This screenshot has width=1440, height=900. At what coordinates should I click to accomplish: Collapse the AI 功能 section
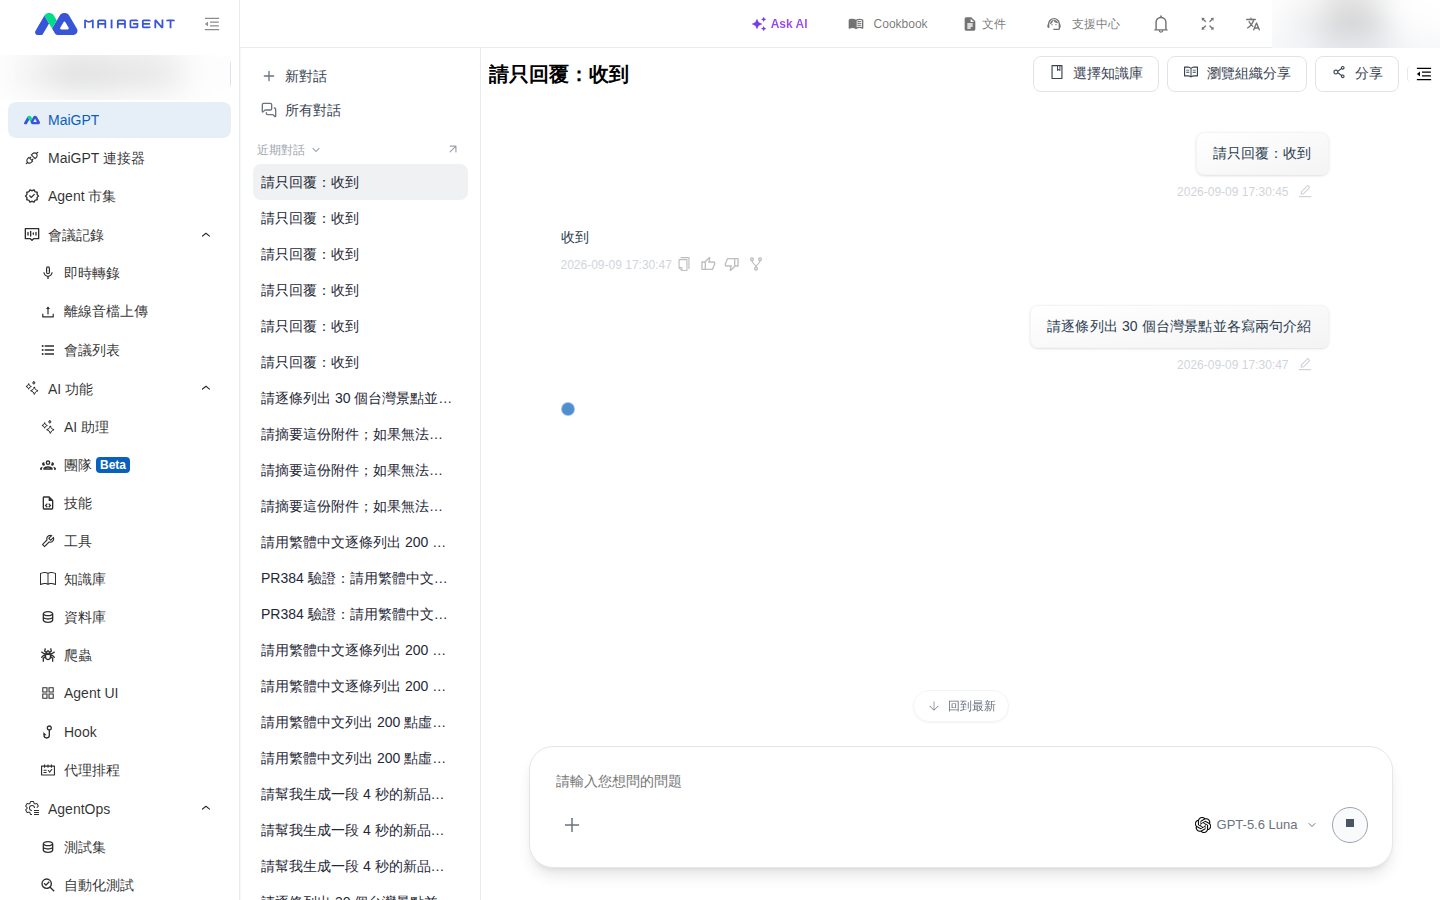(206, 388)
